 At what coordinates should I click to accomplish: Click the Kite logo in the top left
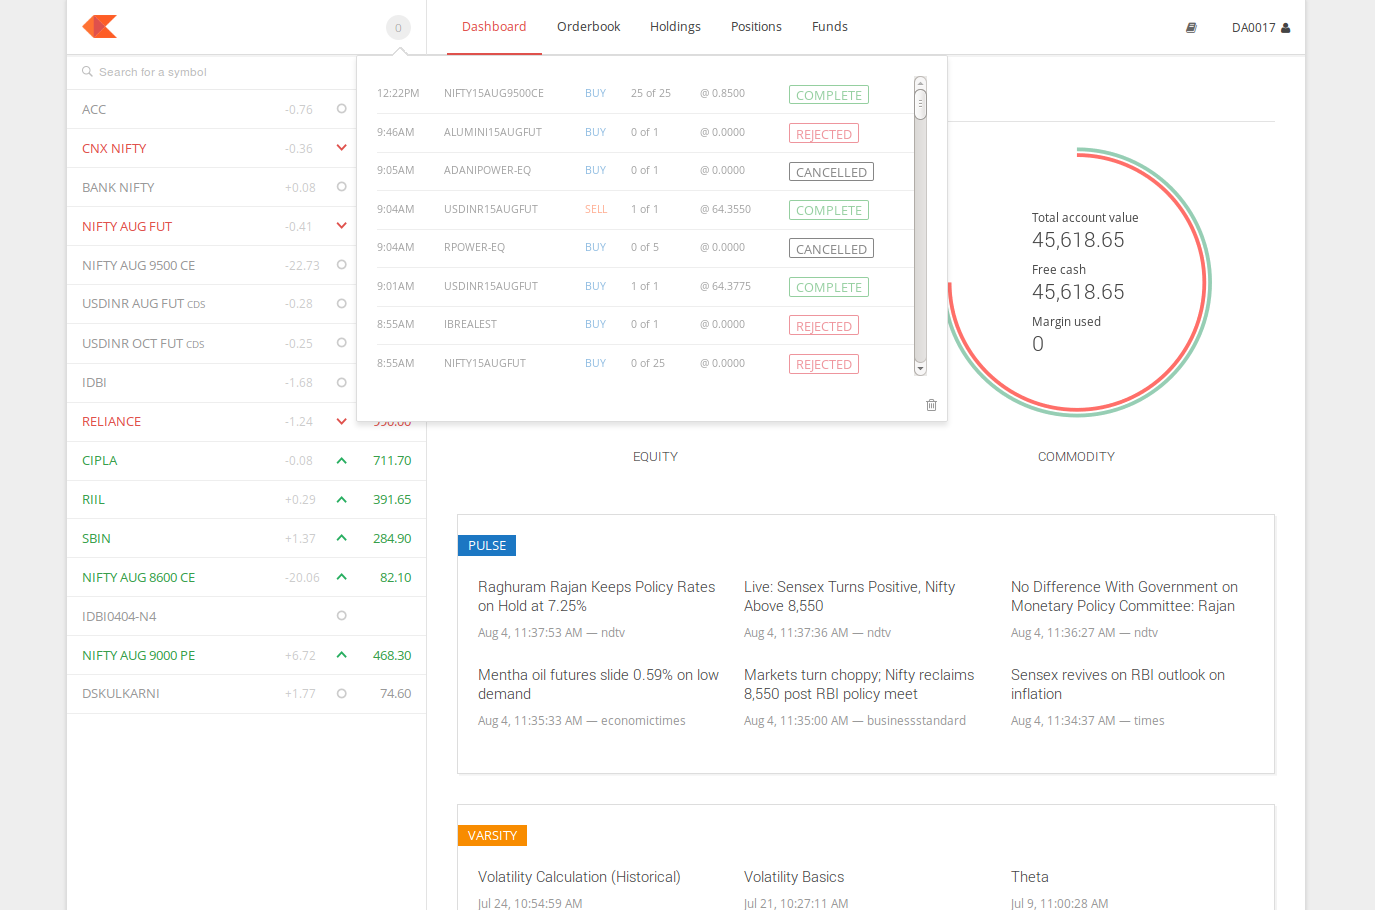pyautogui.click(x=98, y=27)
